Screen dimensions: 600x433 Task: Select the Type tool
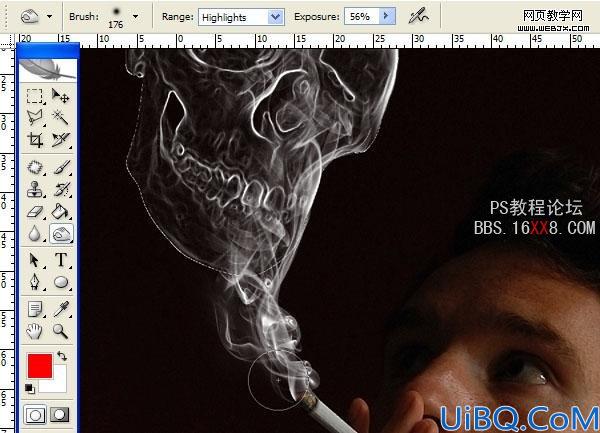(60, 260)
